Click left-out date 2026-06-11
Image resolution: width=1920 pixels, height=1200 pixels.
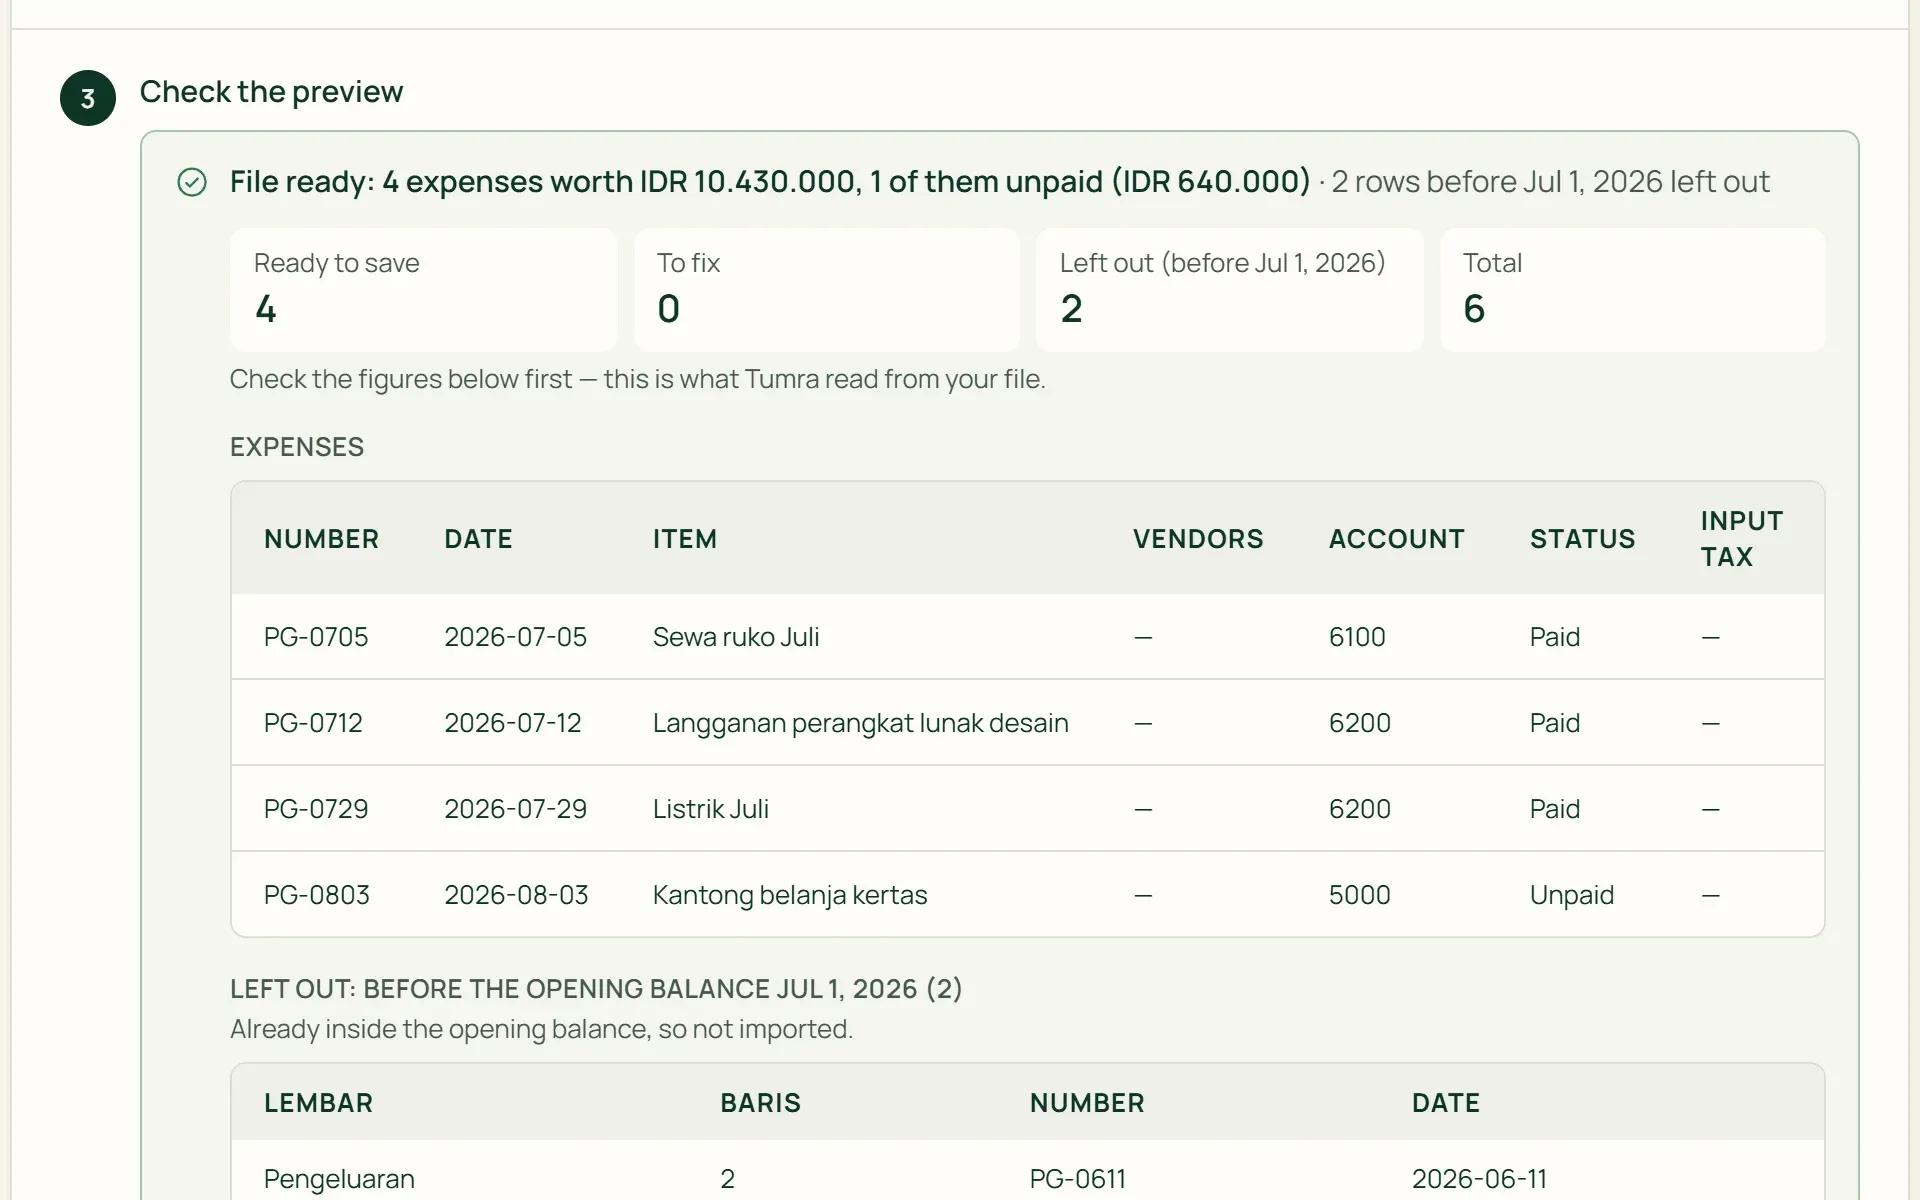(1479, 1179)
